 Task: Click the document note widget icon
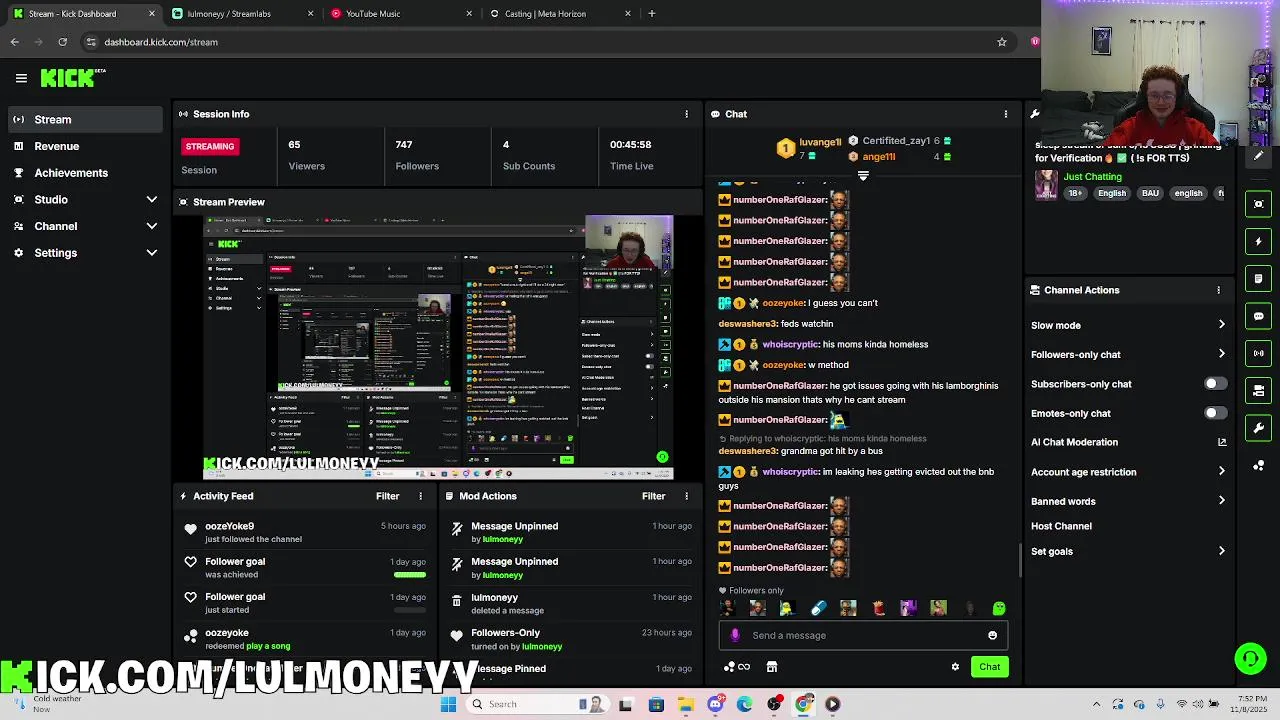(x=1259, y=278)
